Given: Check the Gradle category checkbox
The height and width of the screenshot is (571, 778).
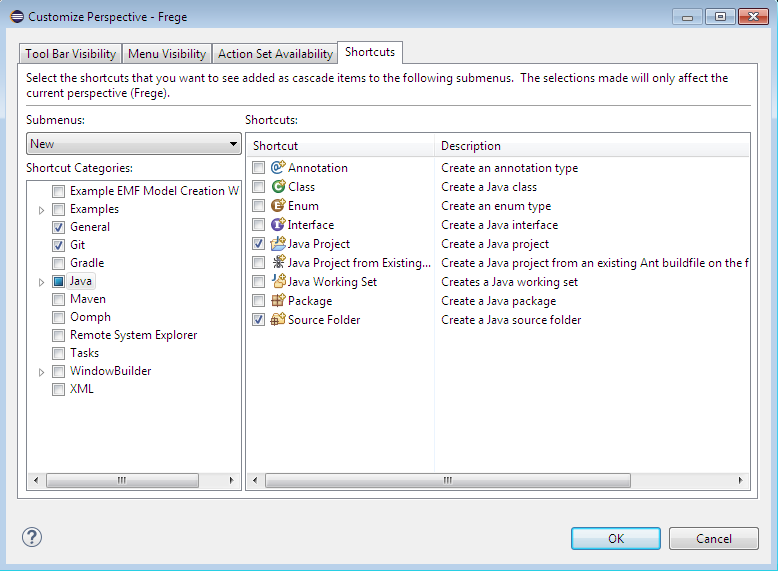Looking at the screenshot, I should (x=58, y=263).
